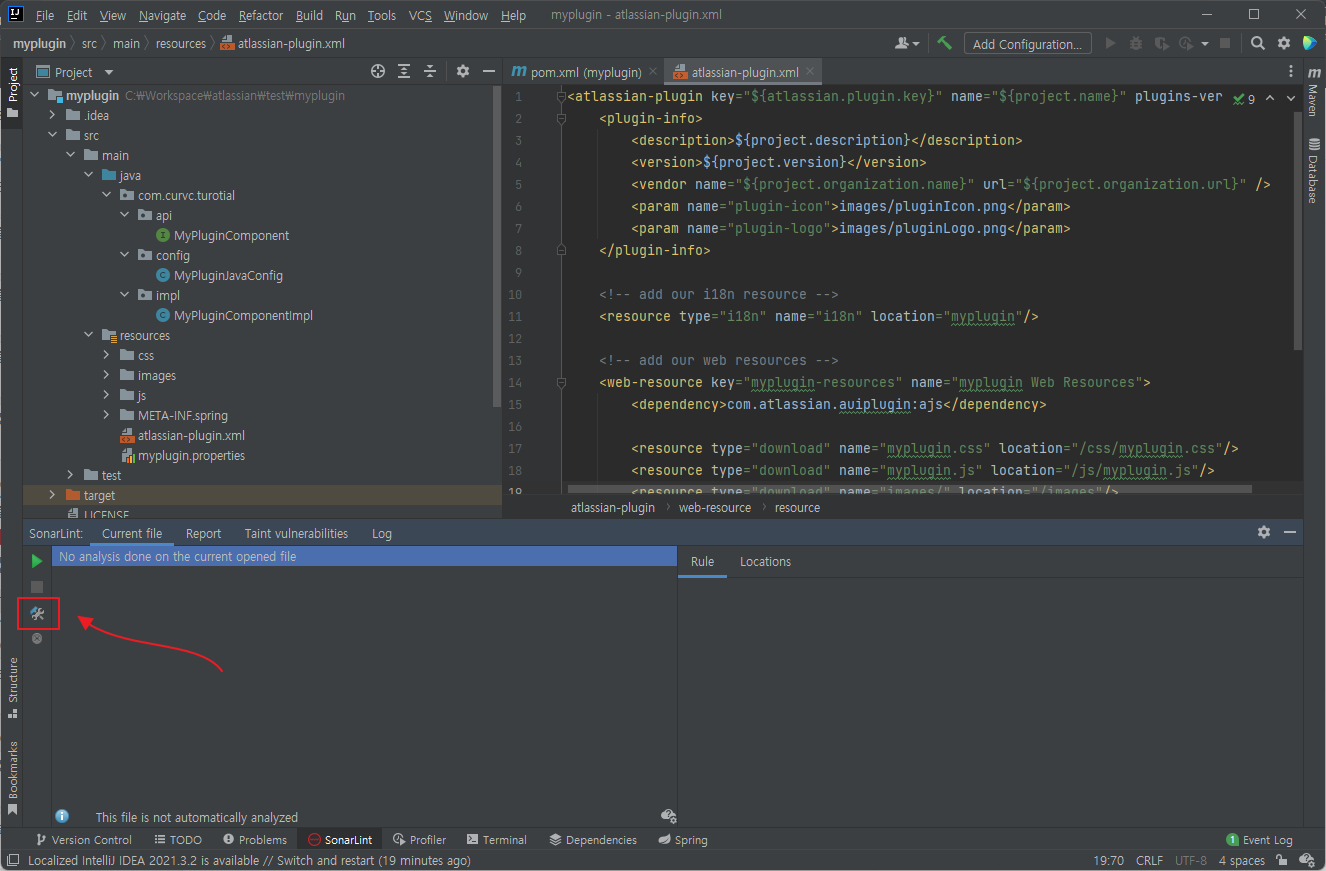
Task: Collapse the myplugin root folder
Action: click(35, 96)
